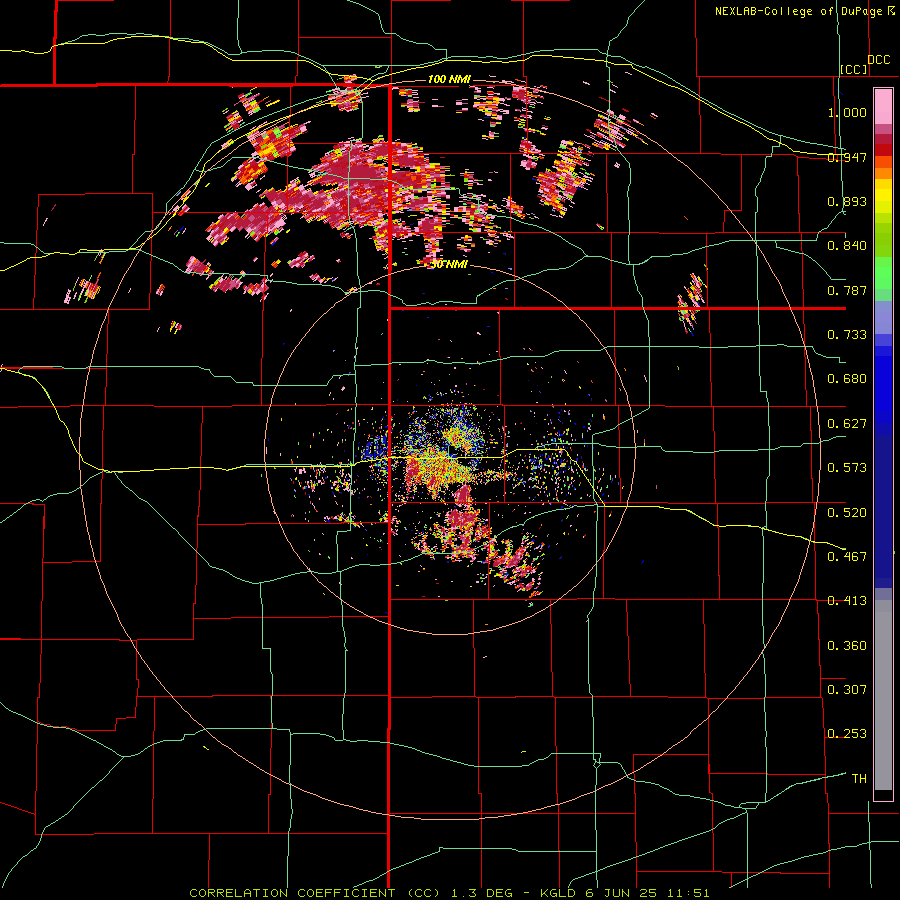Select the 0.680 scale value
Image resolution: width=900 pixels, height=900 pixels.
[847, 379]
